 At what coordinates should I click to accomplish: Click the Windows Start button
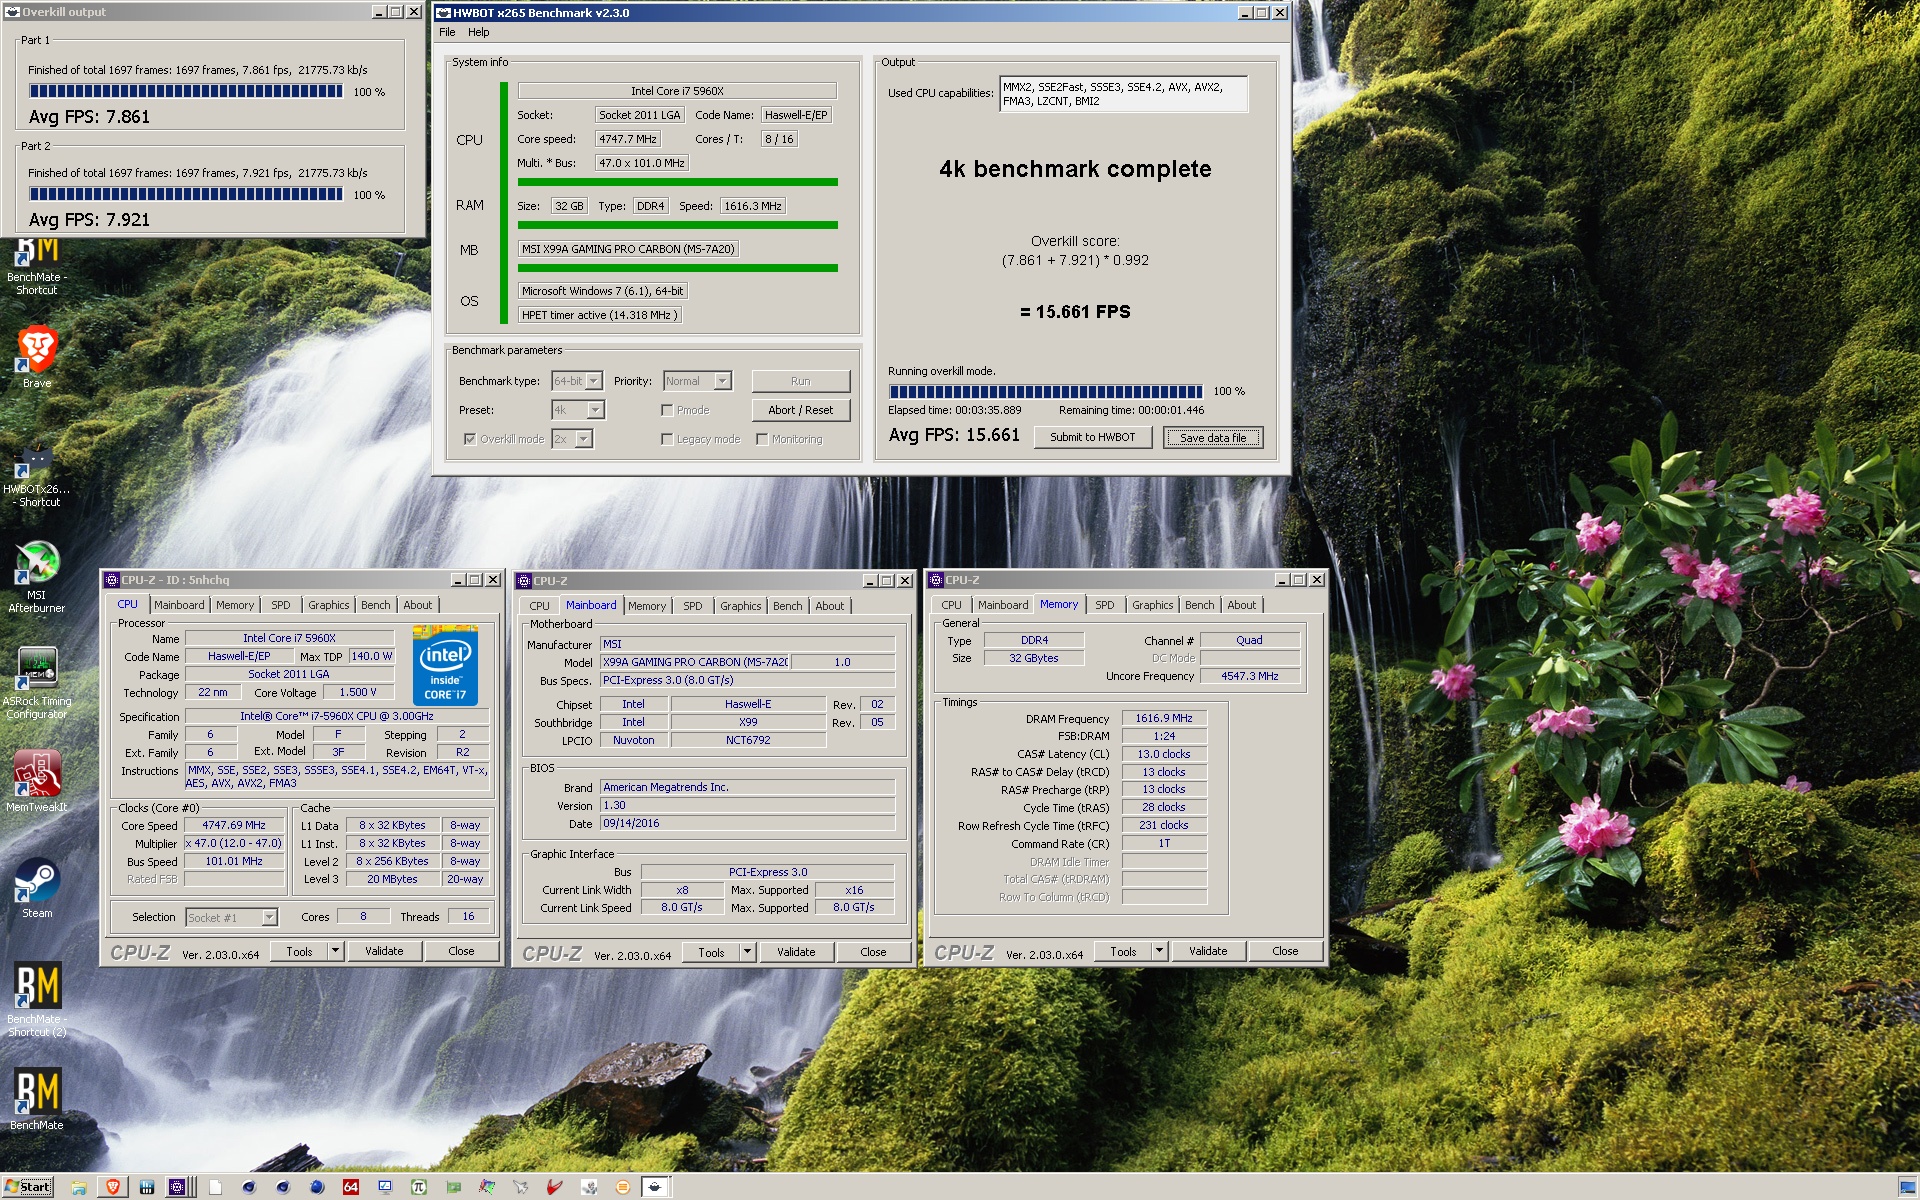28,1187
